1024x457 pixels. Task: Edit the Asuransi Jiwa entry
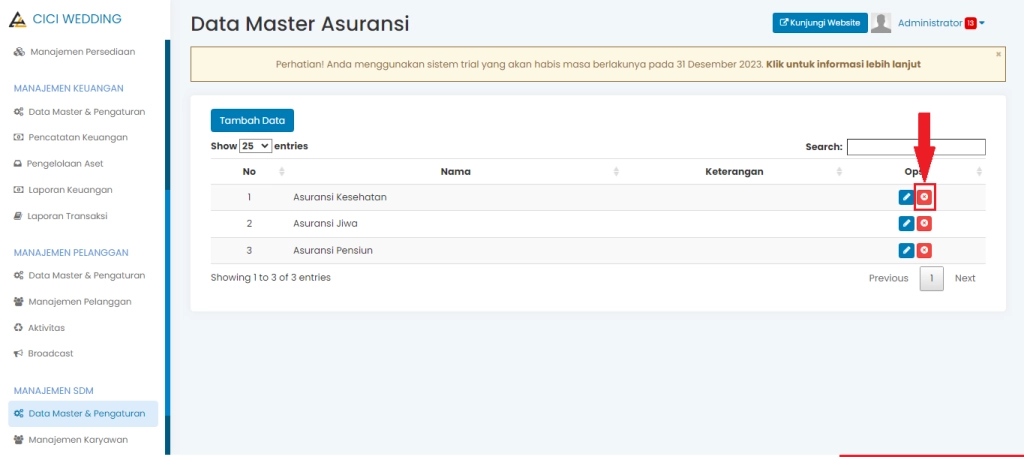906,224
